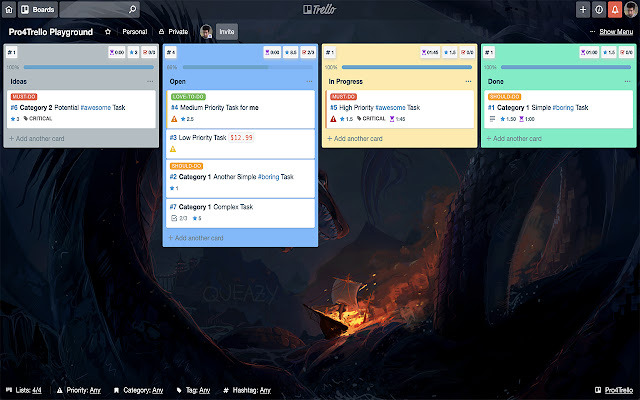This screenshot has height=400, width=640.
Task: Click the SHOULD-DO label on card #2
Action: [x=186, y=166]
